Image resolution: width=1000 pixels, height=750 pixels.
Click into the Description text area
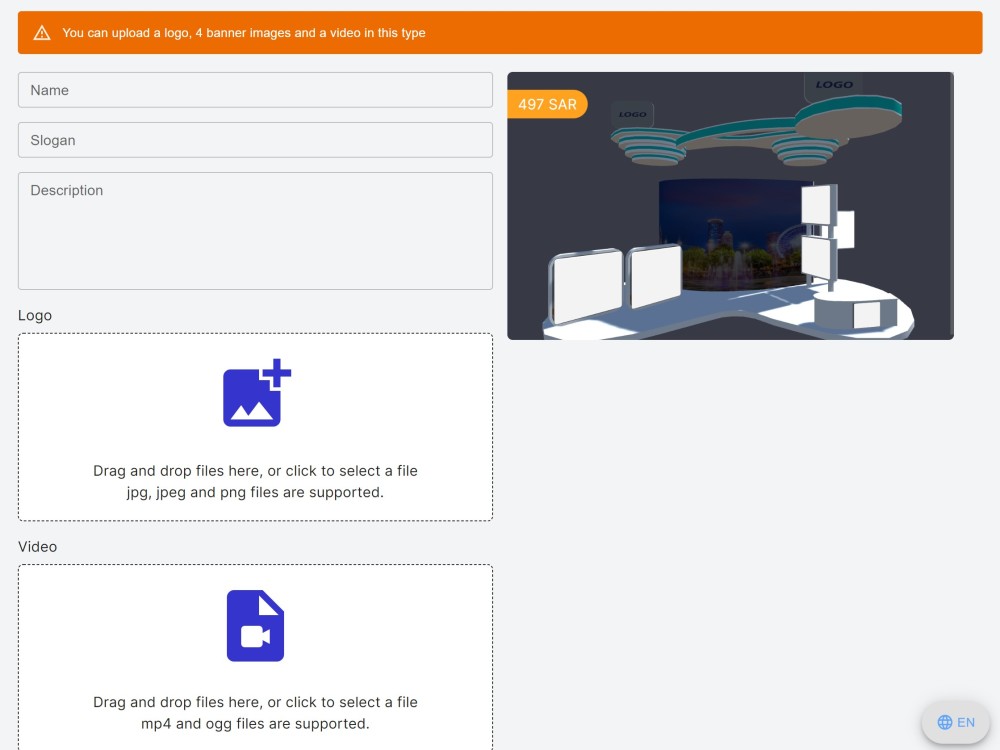coord(255,231)
